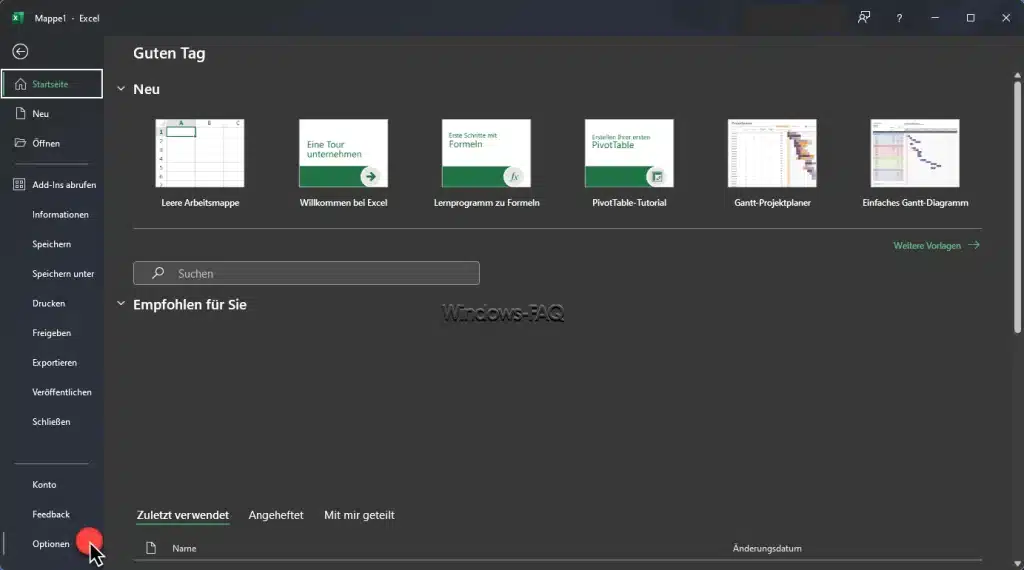Open the PivotTable-Tutorial thumbnail

pyautogui.click(x=629, y=153)
